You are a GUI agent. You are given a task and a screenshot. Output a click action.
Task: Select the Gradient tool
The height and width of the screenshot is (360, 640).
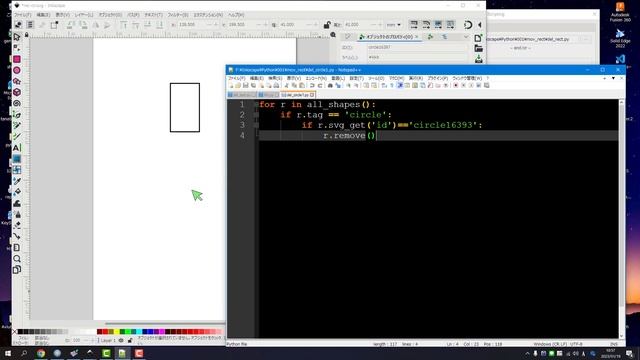click(x=17, y=159)
